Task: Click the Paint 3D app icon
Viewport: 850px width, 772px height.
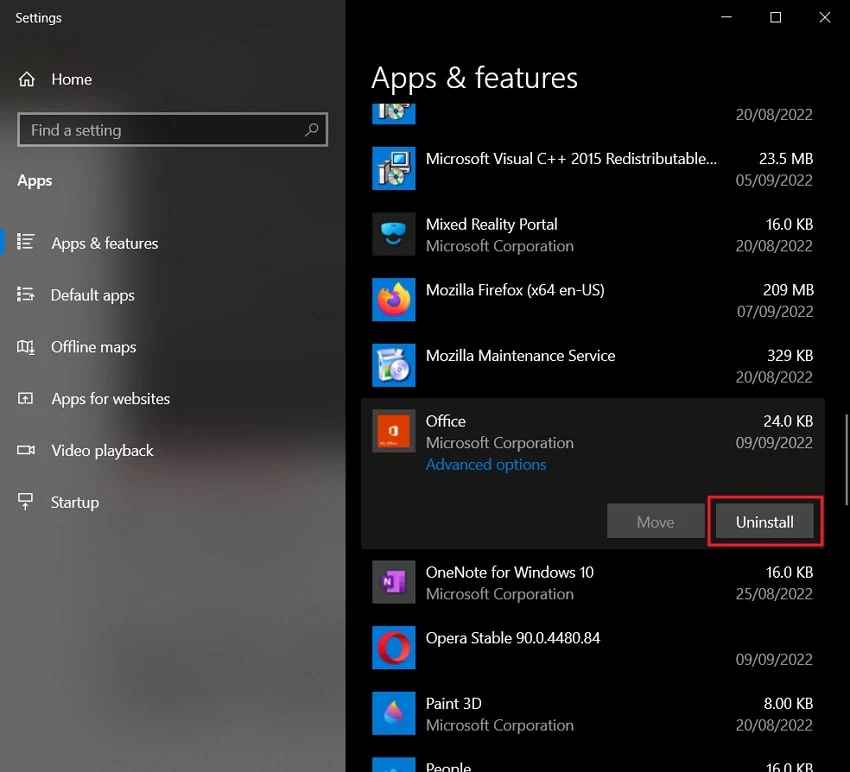Action: 394,713
